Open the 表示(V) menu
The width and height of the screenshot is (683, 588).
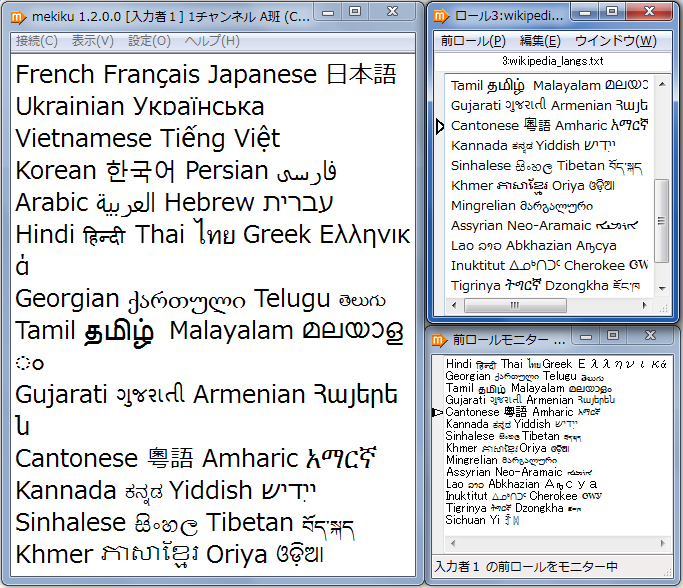point(92,41)
